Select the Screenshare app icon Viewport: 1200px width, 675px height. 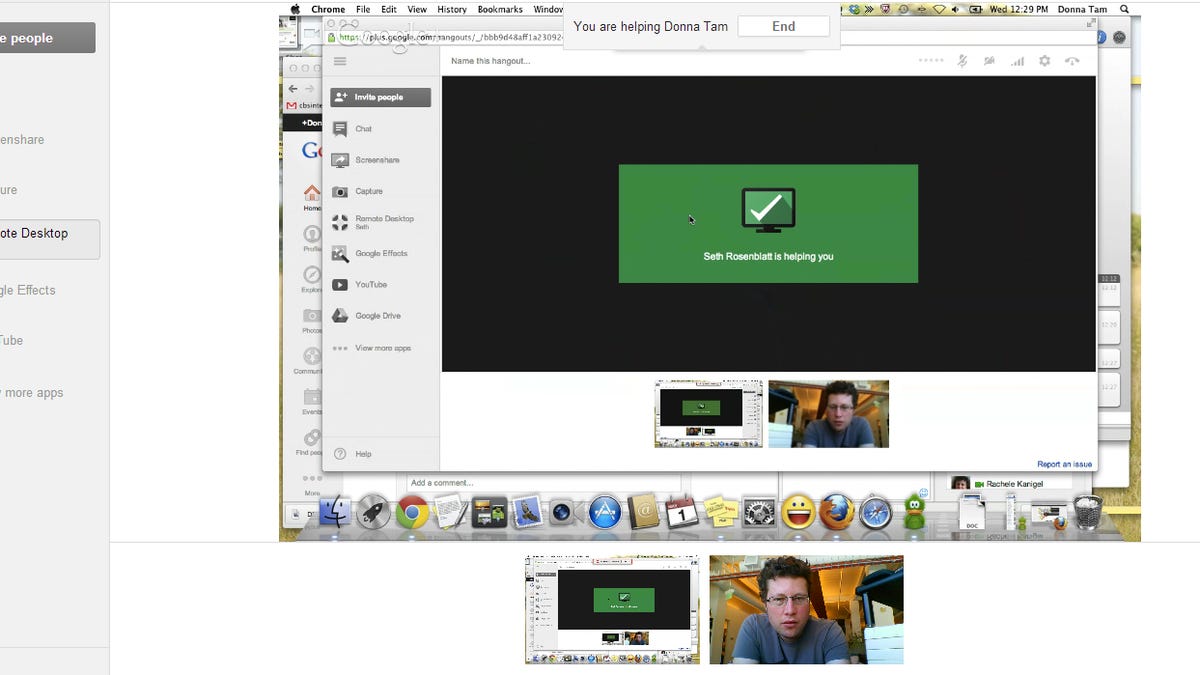340,160
